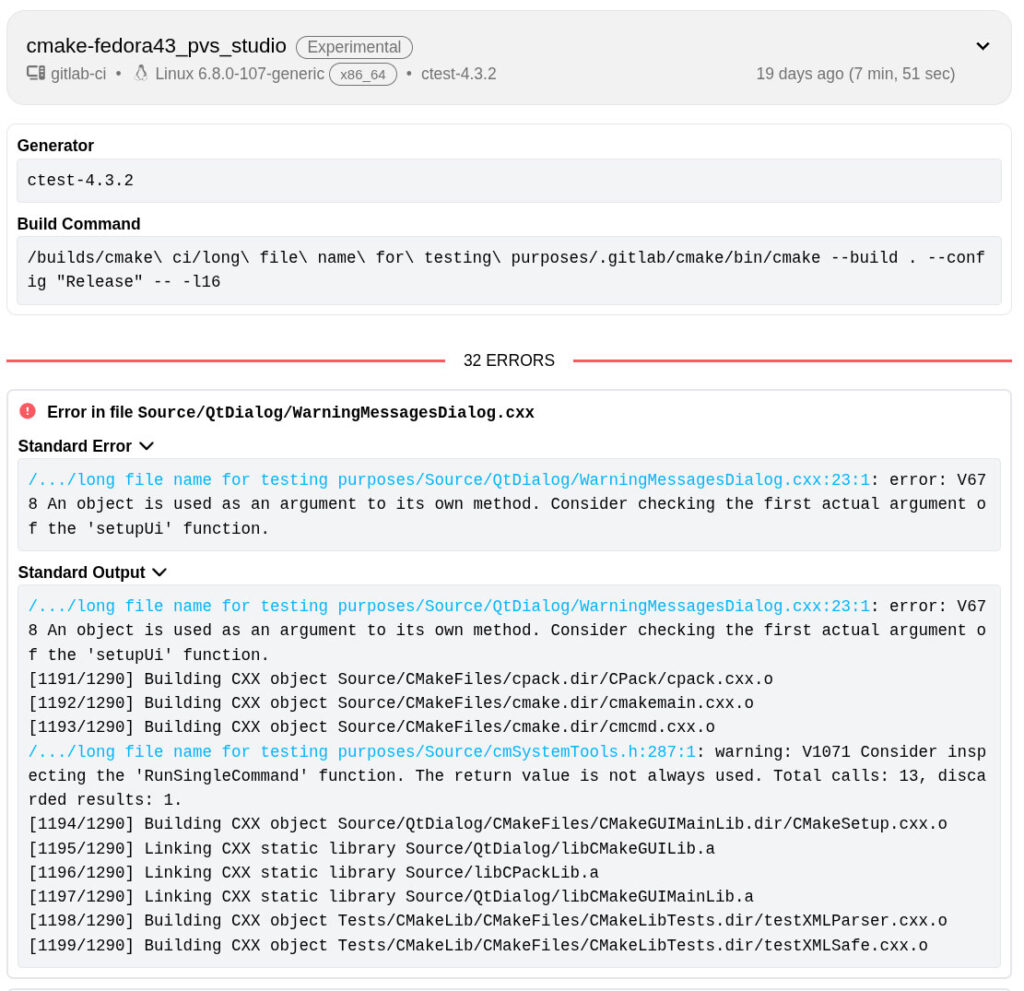This screenshot has height=991, width=1024.
Task: Click the Error in file WarningMessagesDialog.cxx title
Action: point(291,412)
